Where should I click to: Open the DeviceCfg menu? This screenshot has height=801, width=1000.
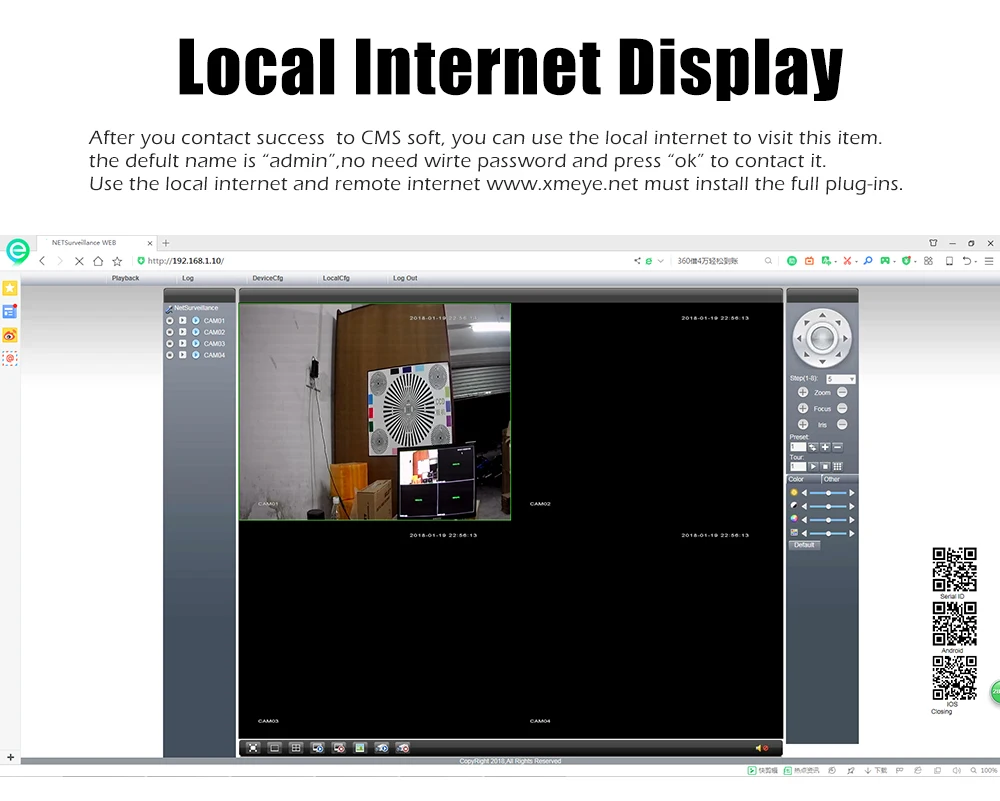267,278
